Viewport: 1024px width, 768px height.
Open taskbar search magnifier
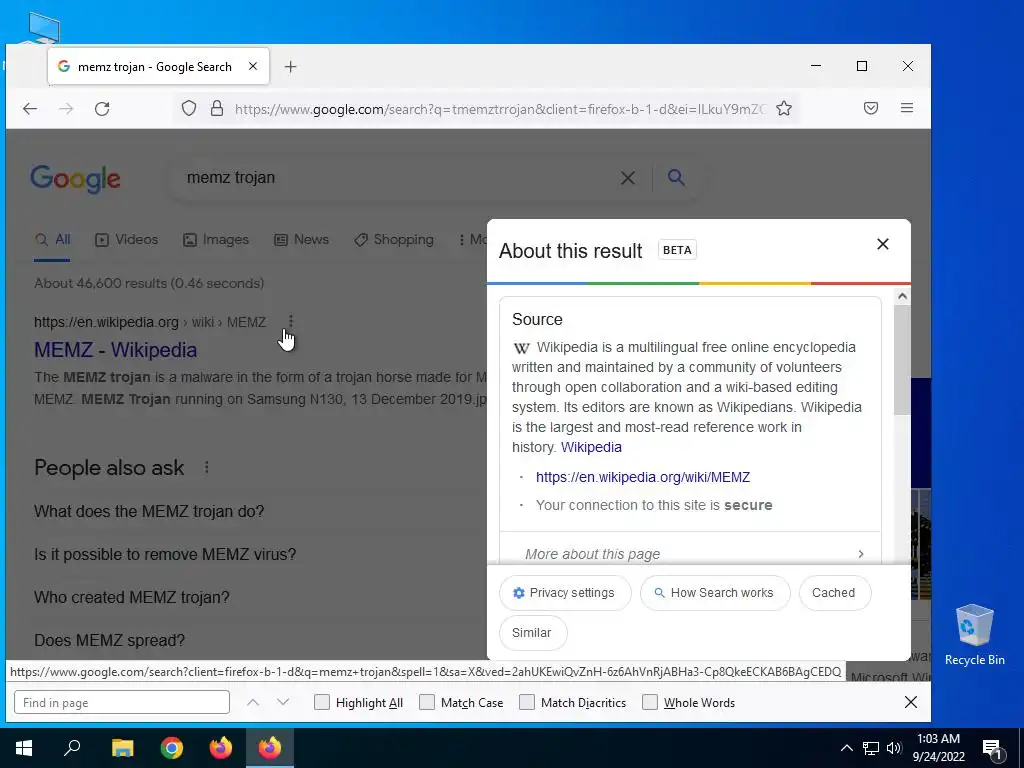click(72, 748)
